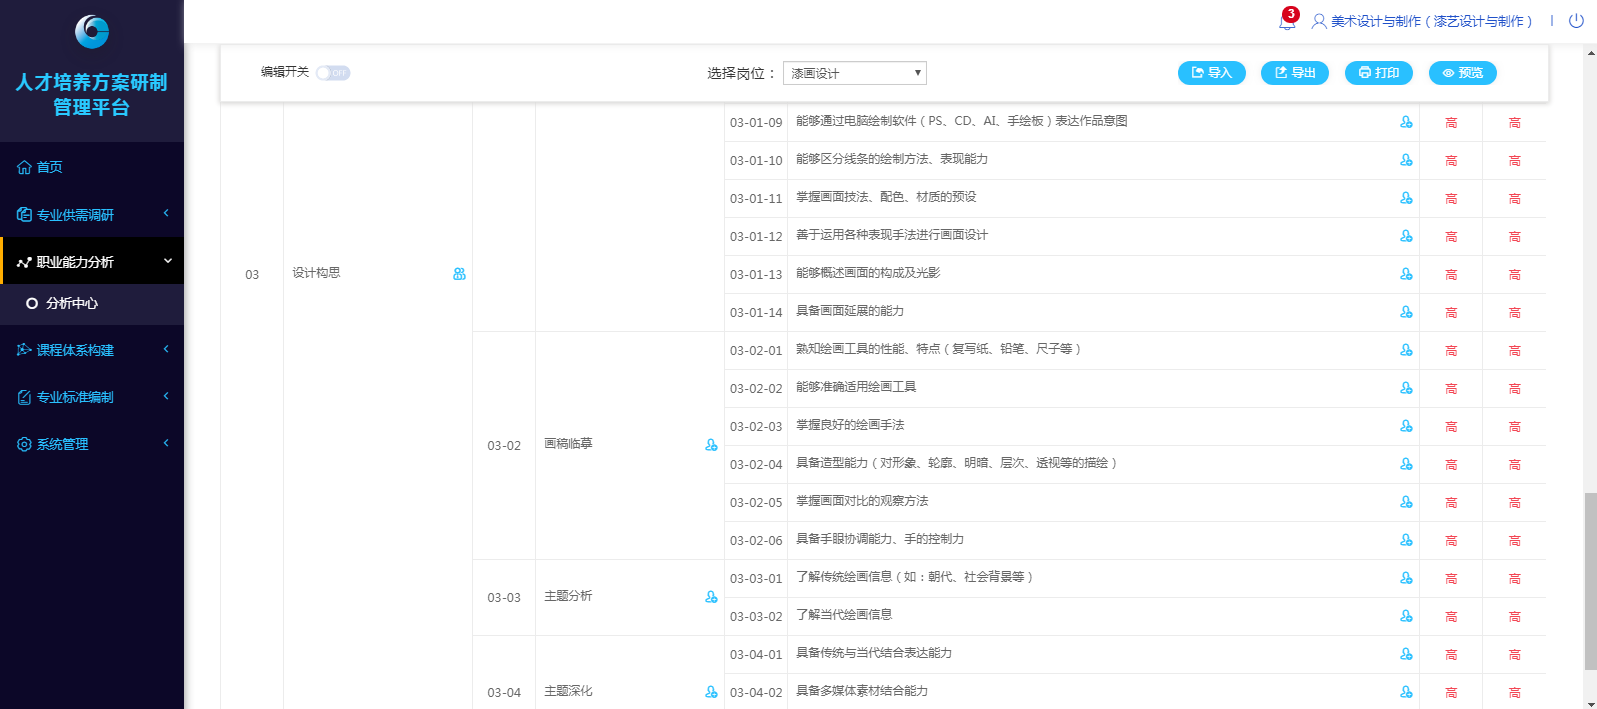Screen dimensions: 1597x709
Task: Open the 选择岗位 dropdown
Action: (854, 73)
